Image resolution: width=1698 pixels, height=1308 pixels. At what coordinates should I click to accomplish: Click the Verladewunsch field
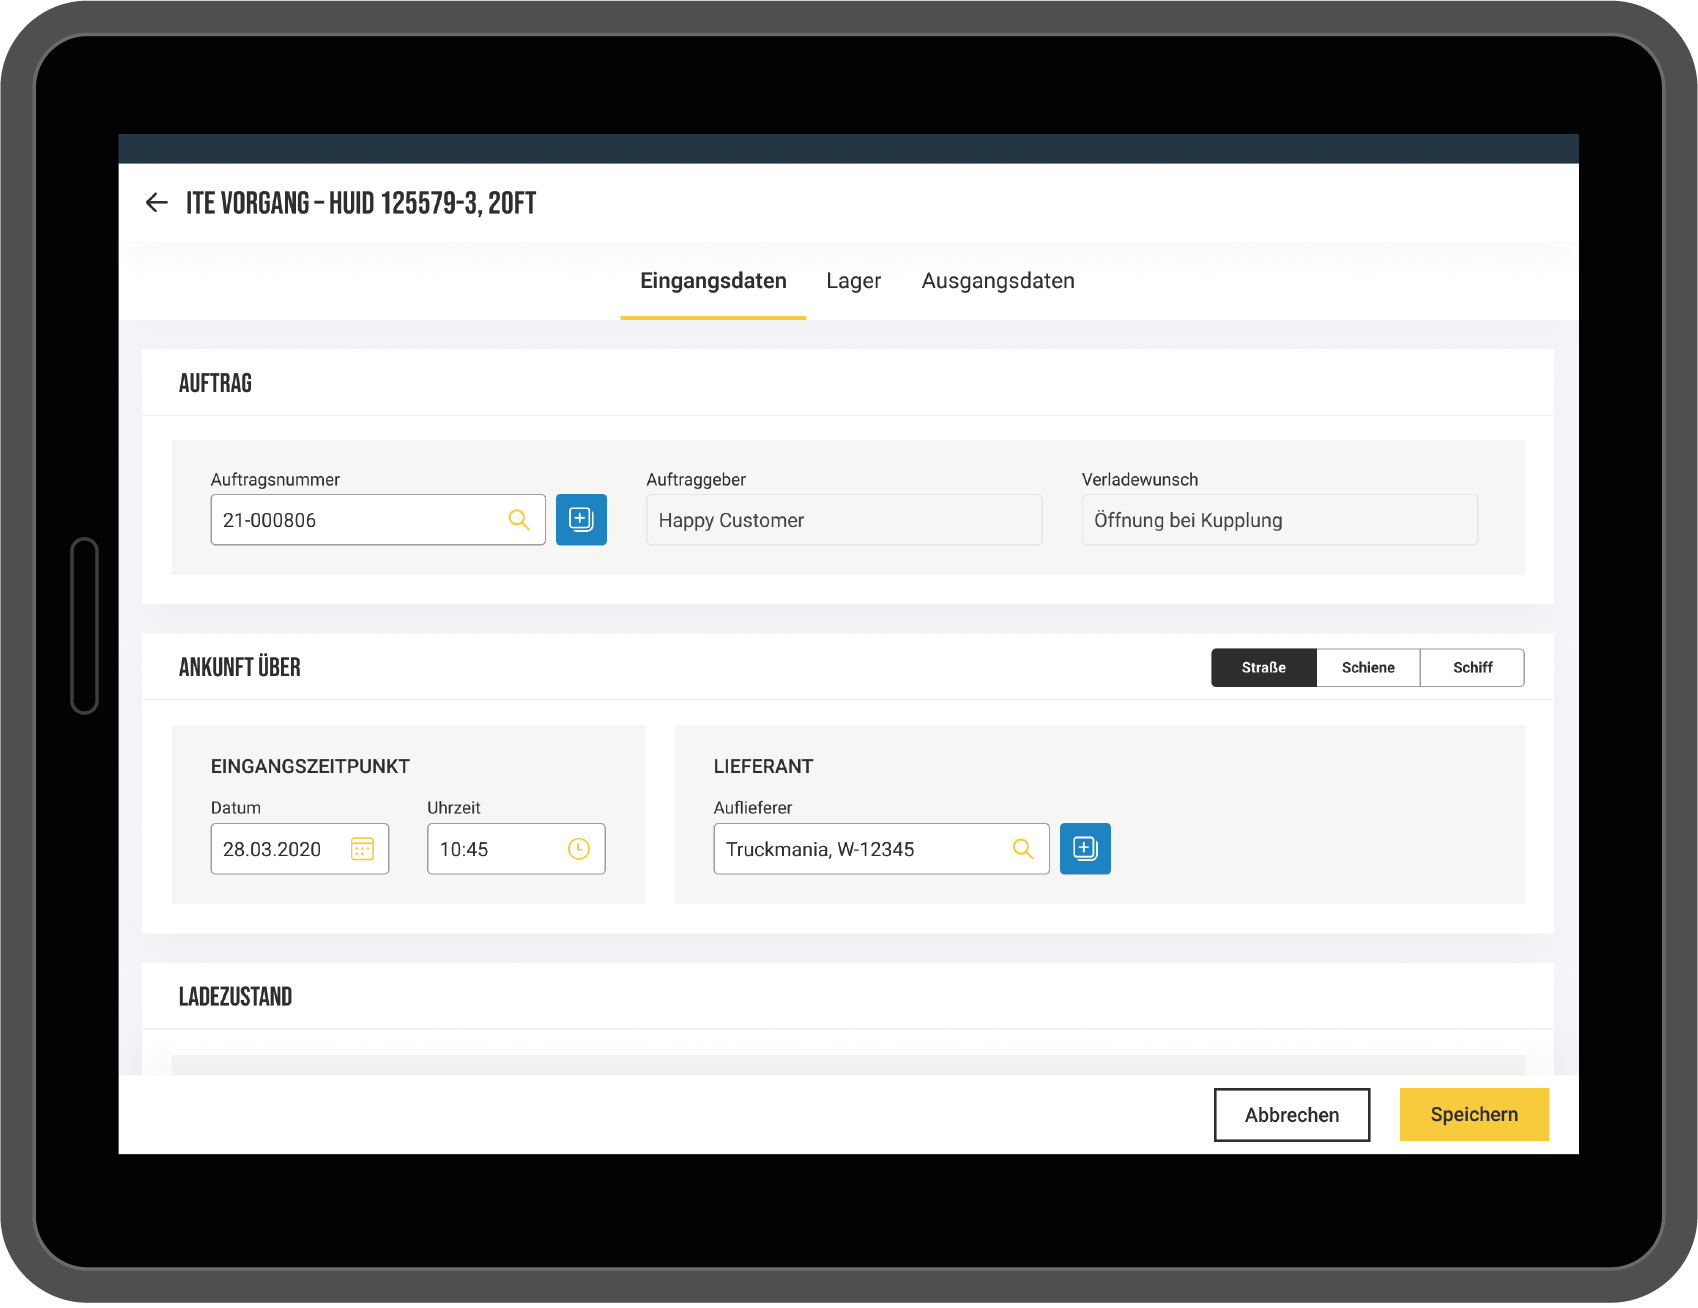[x=1280, y=520]
